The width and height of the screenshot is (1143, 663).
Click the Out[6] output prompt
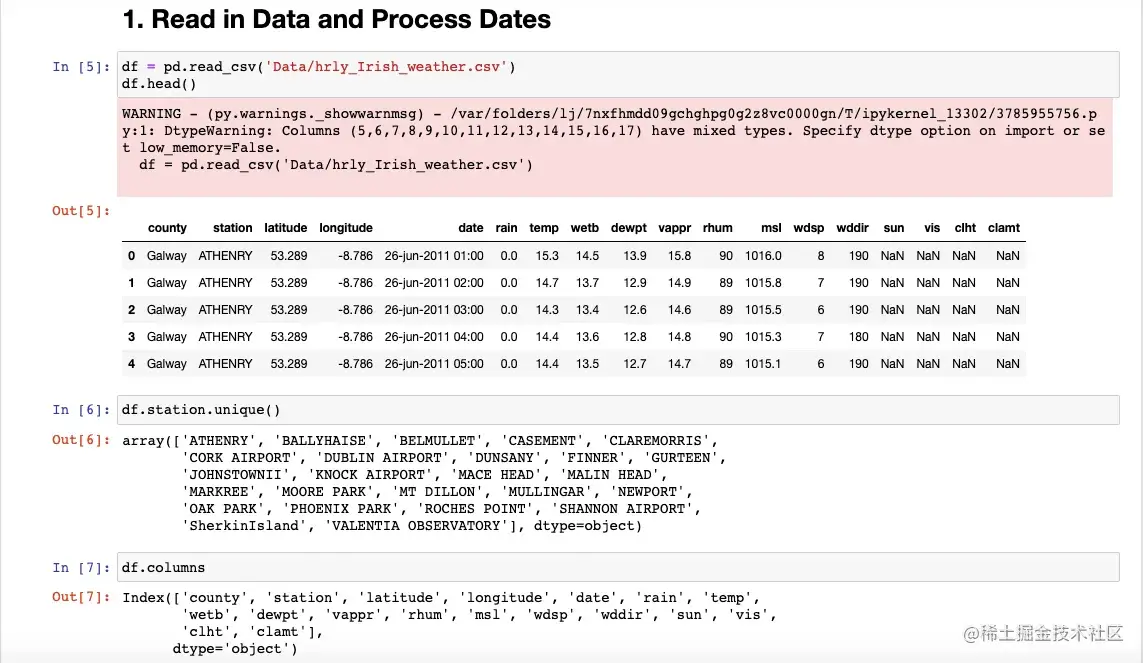pos(80,441)
